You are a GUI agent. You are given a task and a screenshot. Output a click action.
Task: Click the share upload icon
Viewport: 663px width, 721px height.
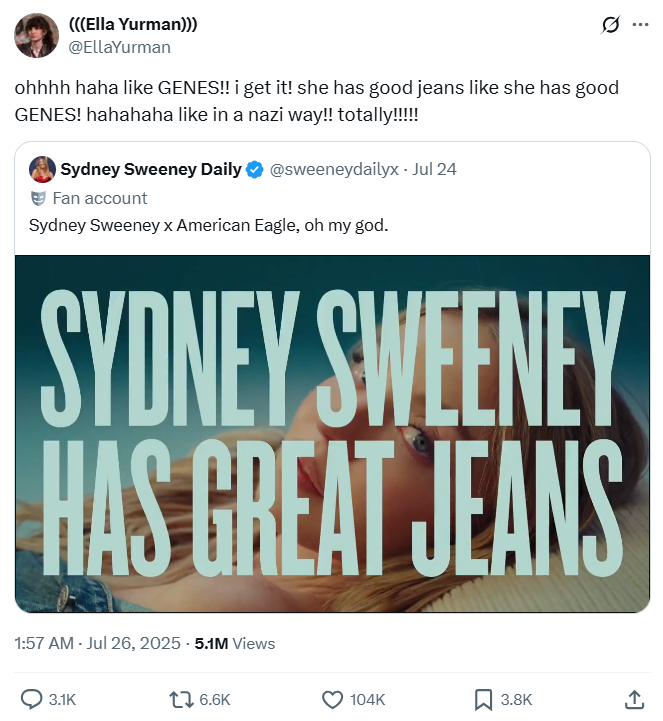[x=634, y=699]
